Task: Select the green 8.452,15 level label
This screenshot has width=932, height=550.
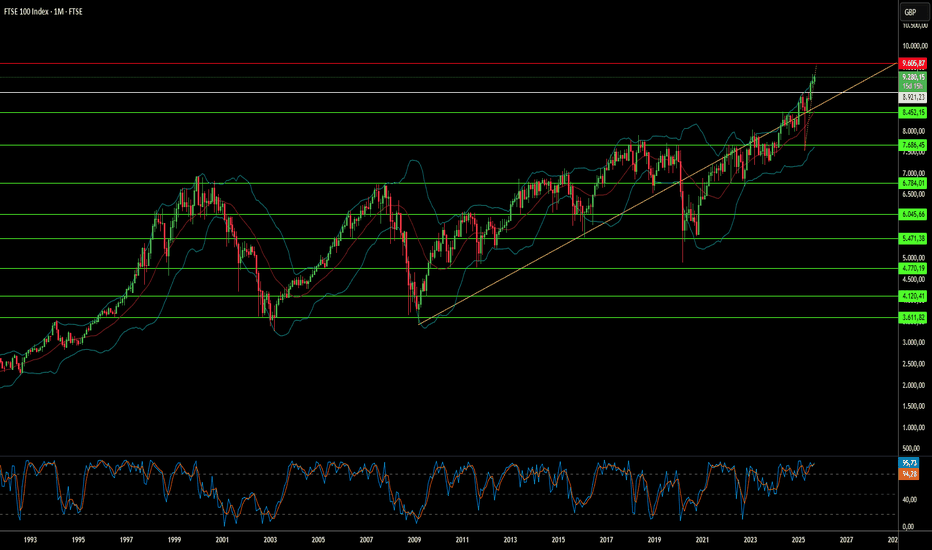Action: click(913, 112)
